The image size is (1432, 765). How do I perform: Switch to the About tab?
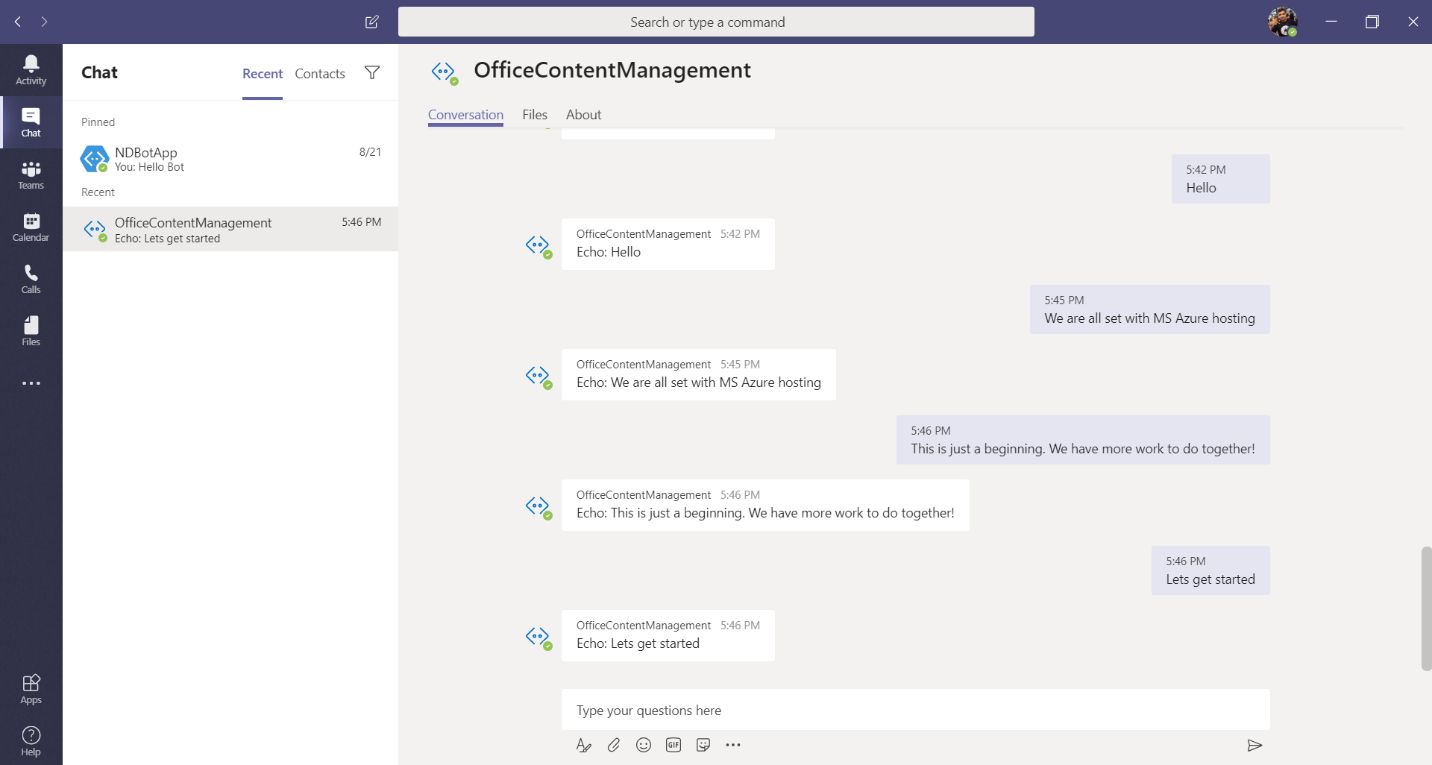(x=583, y=115)
